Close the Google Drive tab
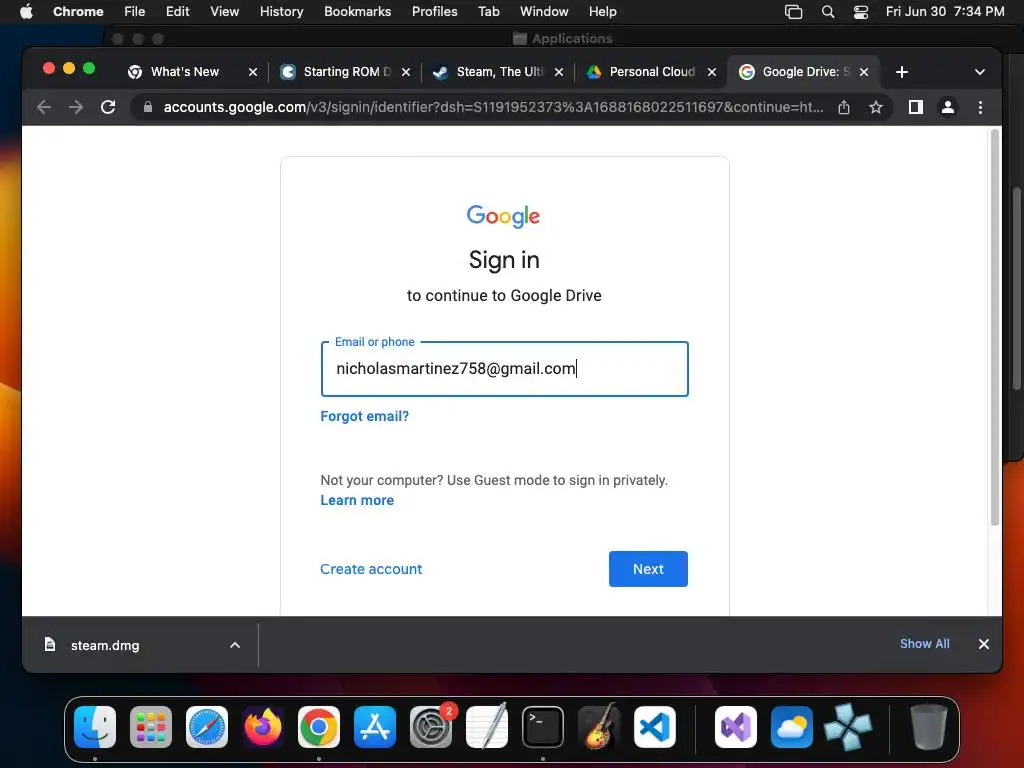Screen dimensions: 1024x768 864,72
